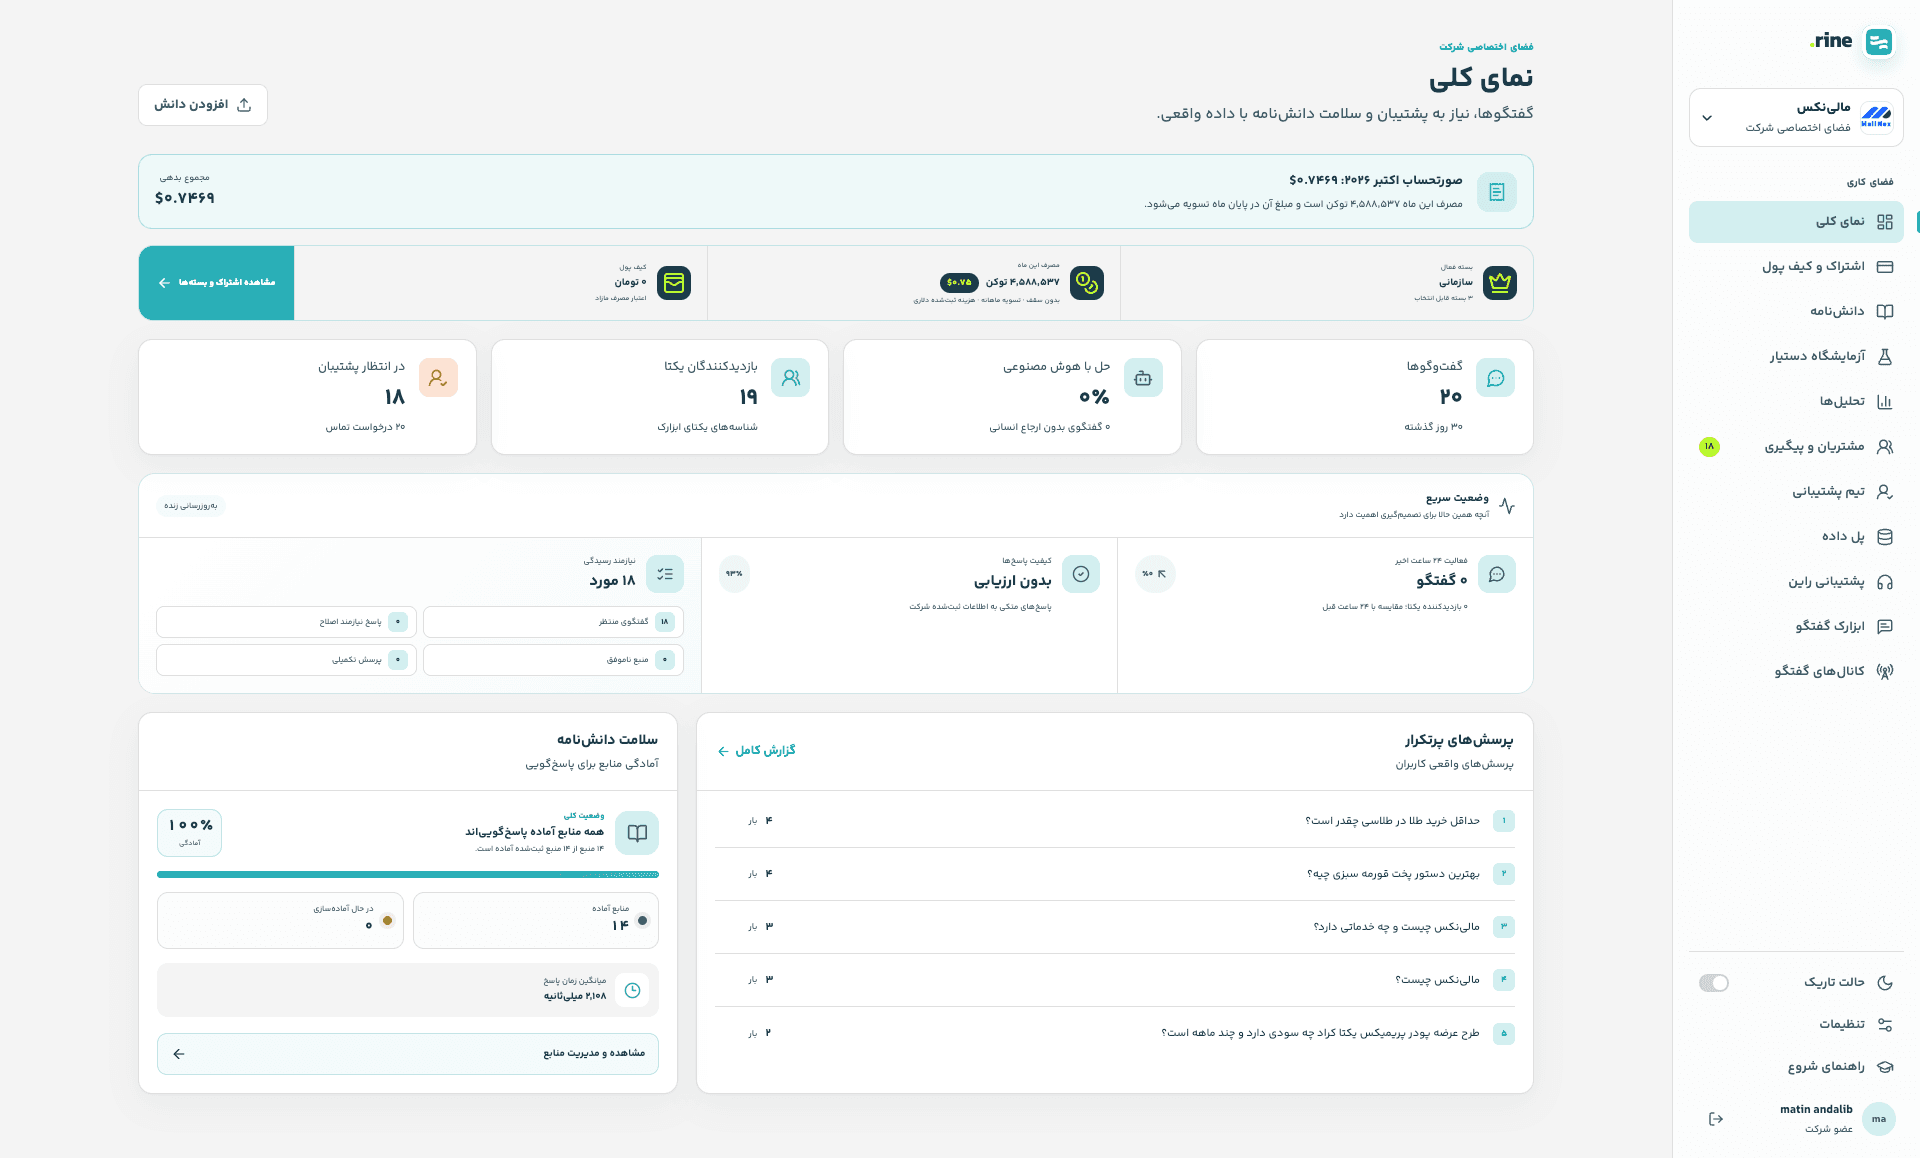Click question بهترین دستور پخت قورمه سبزی چیه؟
Screen dimensions: 1920x1158
click(1393, 874)
